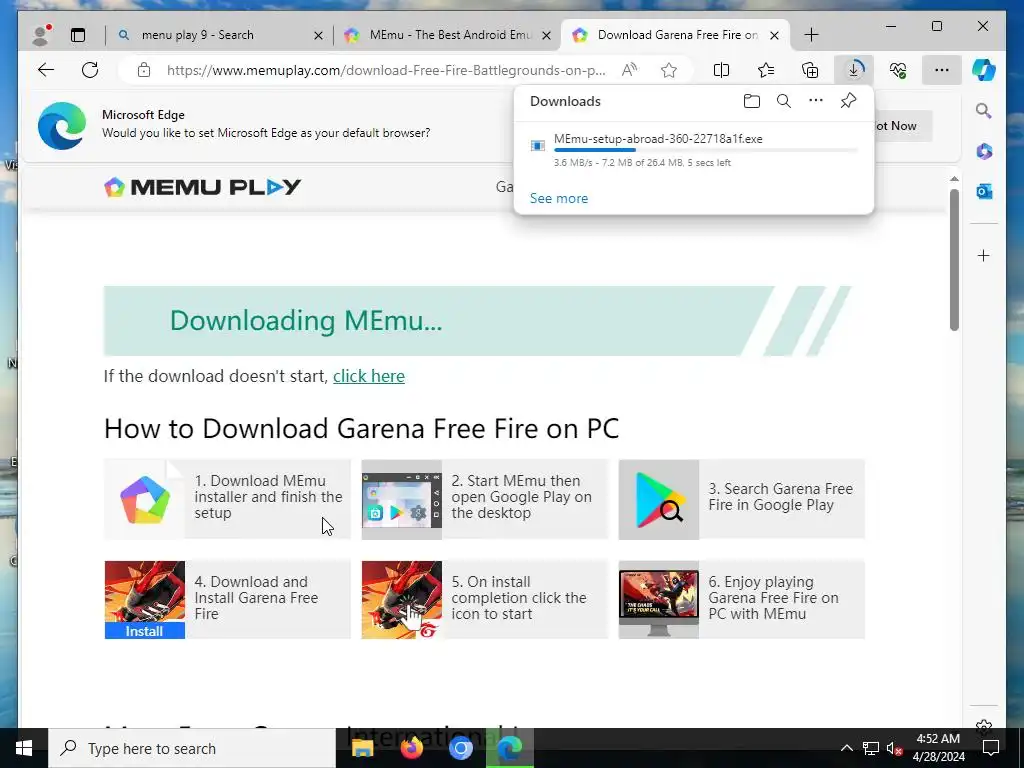Click the scrollbar up arrow
This screenshot has height=768, width=1024.
coord(954,179)
